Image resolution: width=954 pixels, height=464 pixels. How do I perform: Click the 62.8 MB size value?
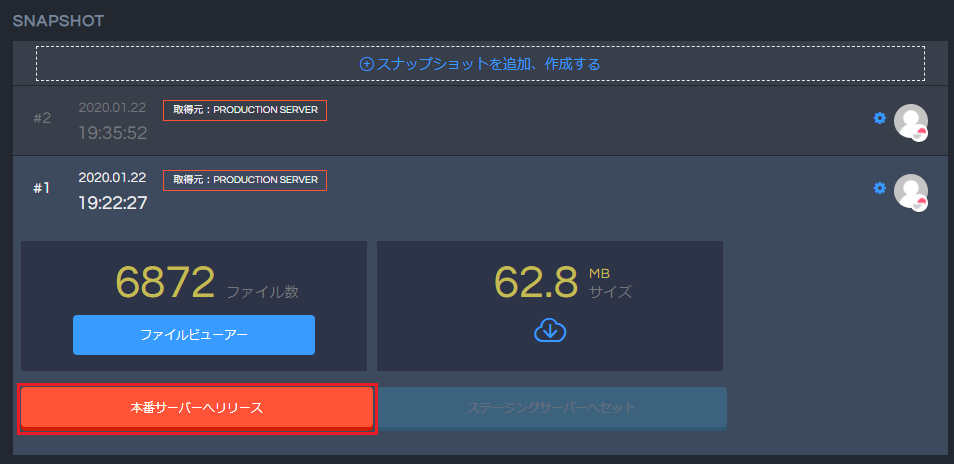coord(536,283)
